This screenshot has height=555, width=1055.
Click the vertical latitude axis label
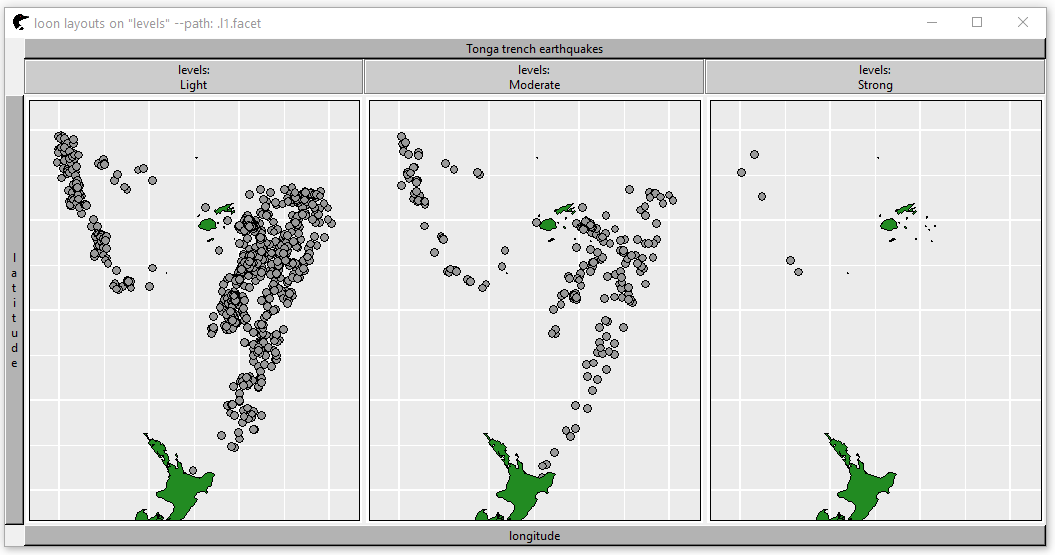coord(14,310)
